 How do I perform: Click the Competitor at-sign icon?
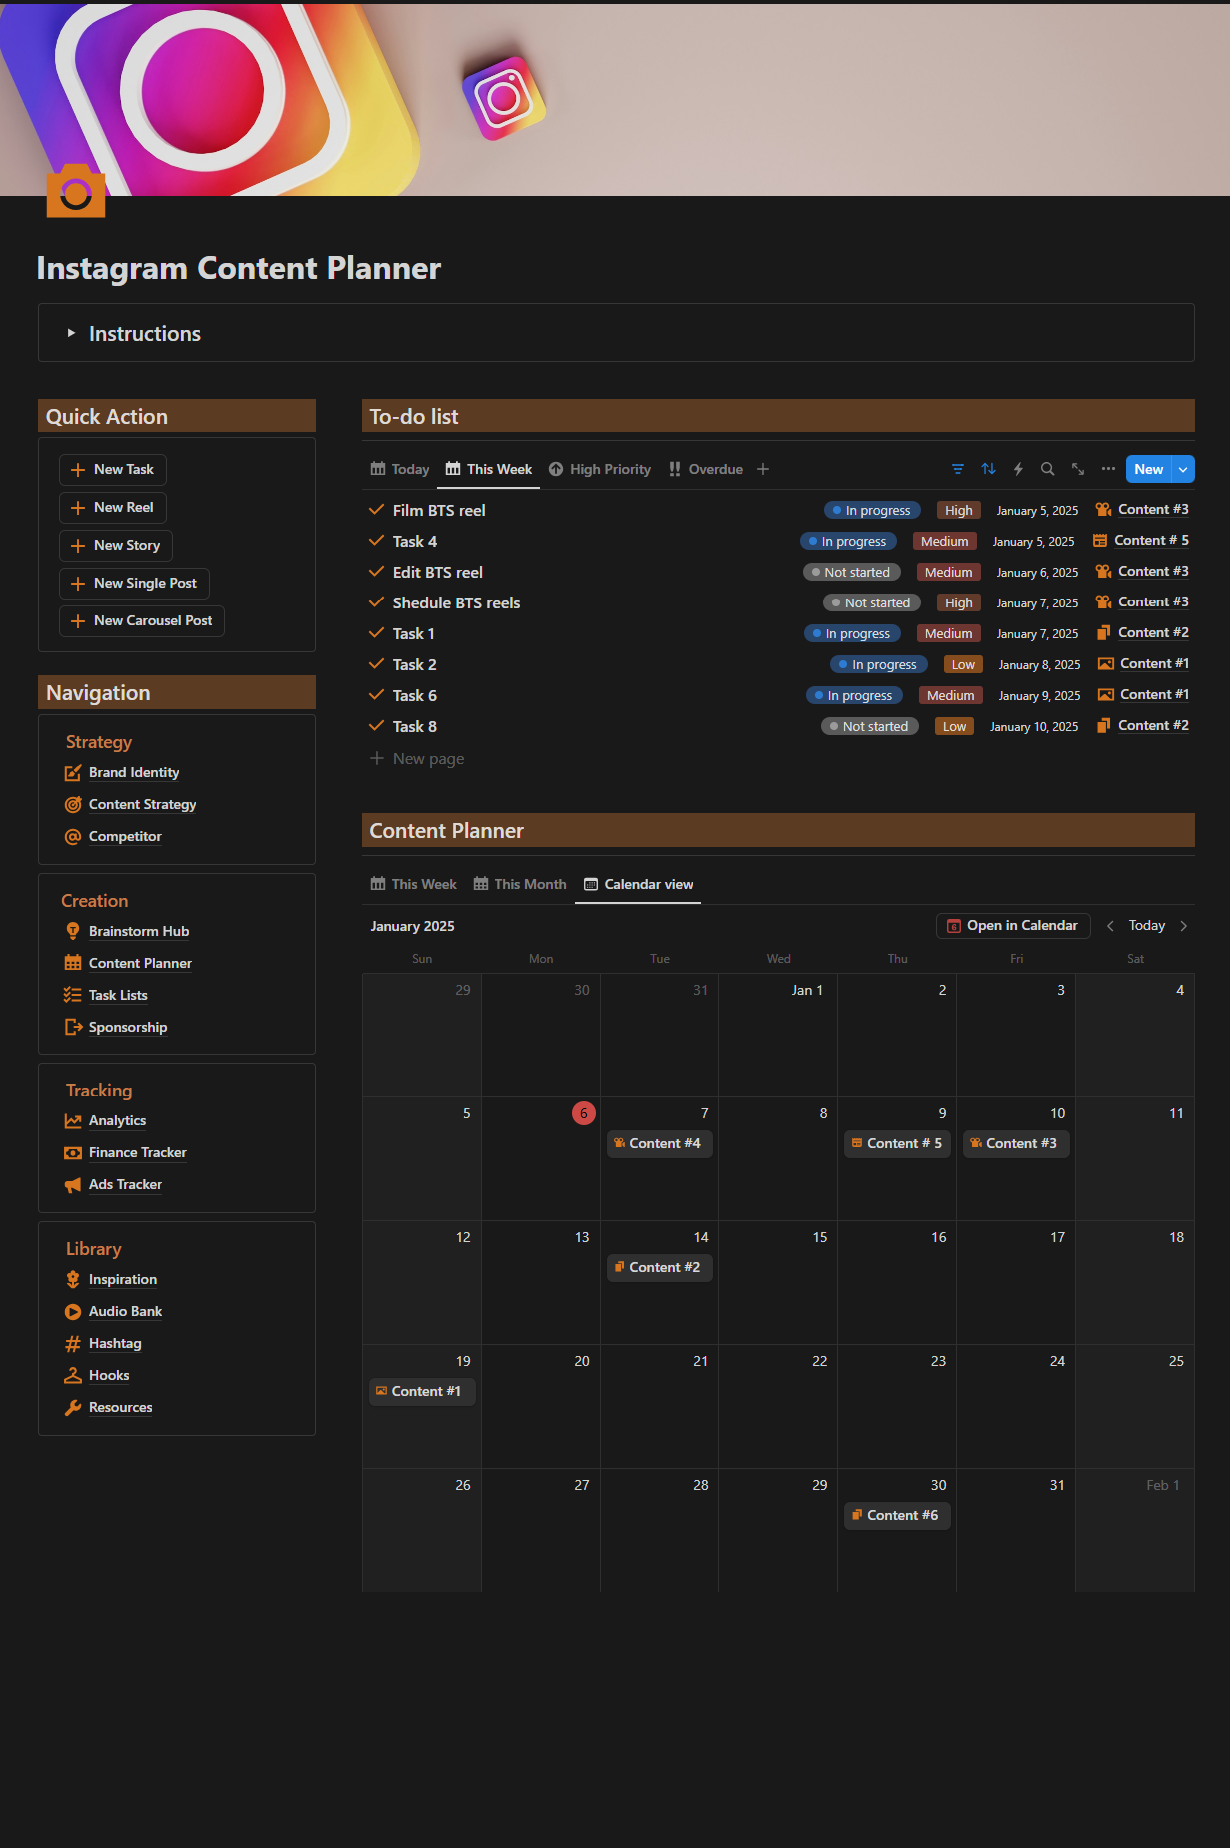pos(73,837)
